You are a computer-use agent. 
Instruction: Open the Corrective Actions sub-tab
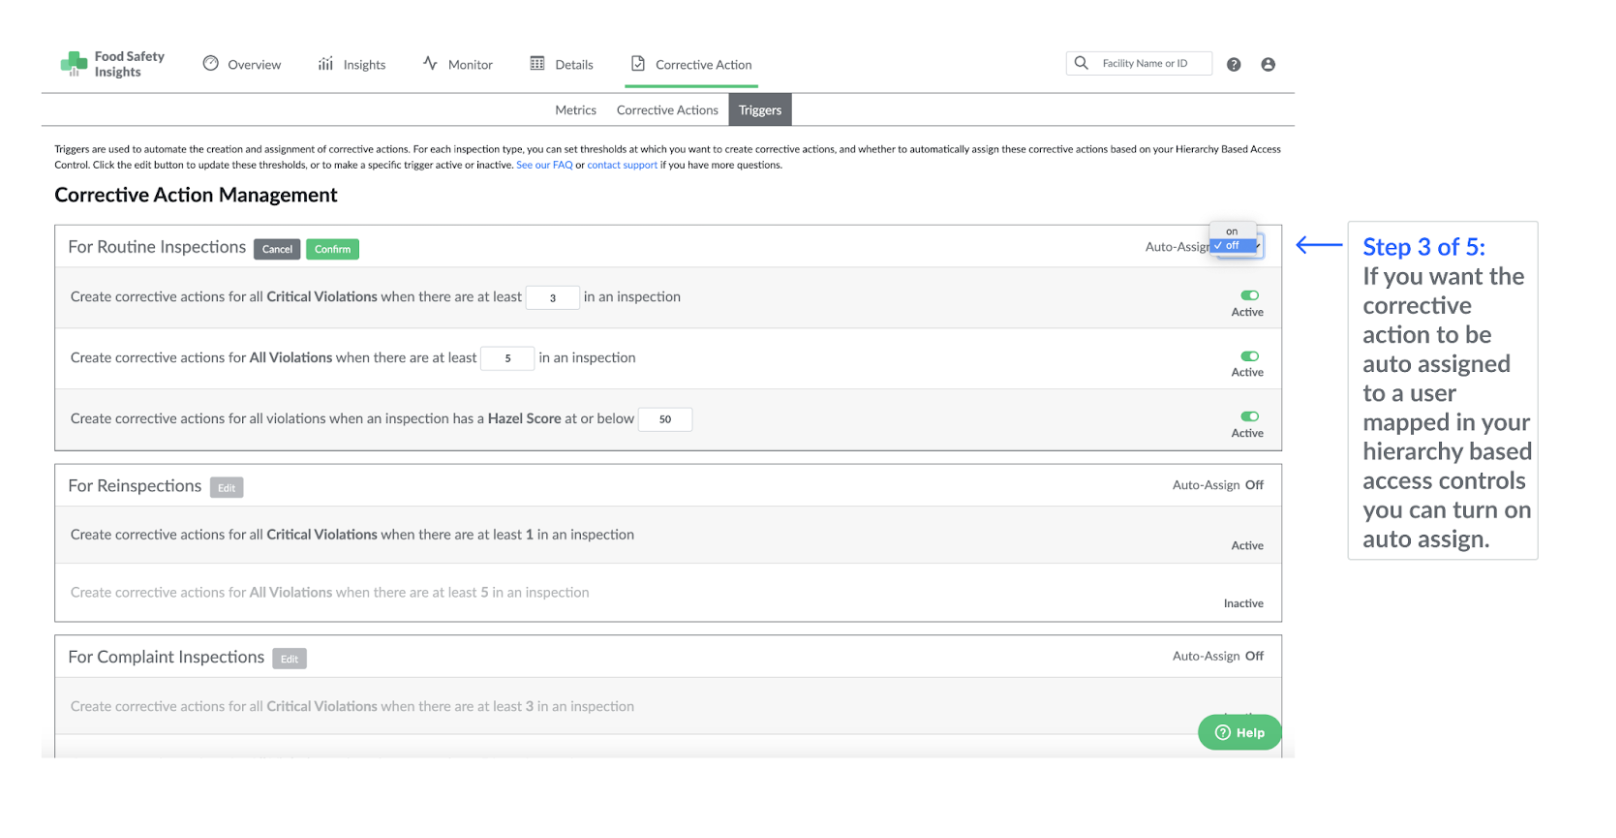[x=667, y=111]
